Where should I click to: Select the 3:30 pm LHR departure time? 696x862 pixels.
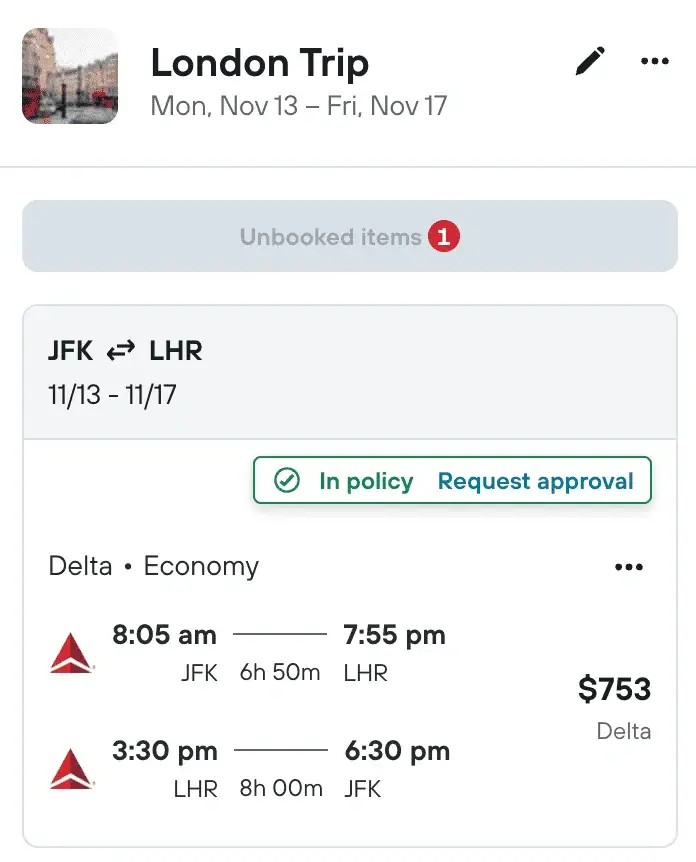(165, 751)
